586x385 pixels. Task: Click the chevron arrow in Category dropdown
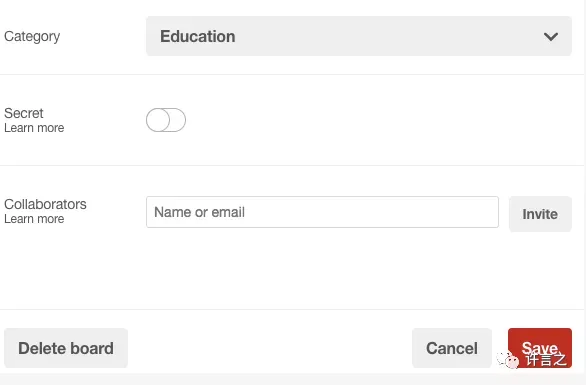tap(550, 37)
